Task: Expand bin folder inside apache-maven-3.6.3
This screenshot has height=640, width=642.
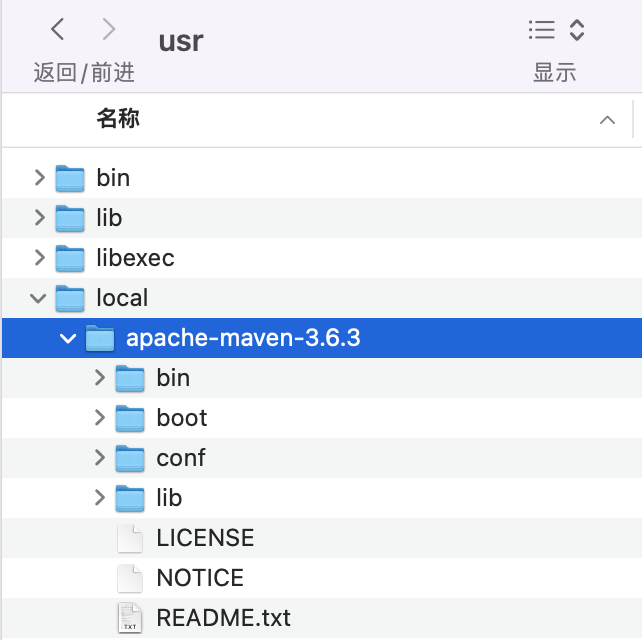Action: (x=99, y=378)
